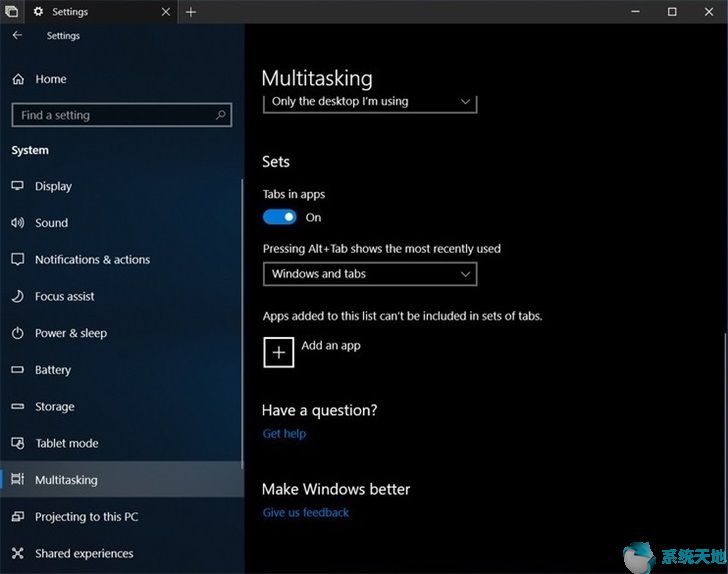Click the Storage drive icon

point(18,406)
